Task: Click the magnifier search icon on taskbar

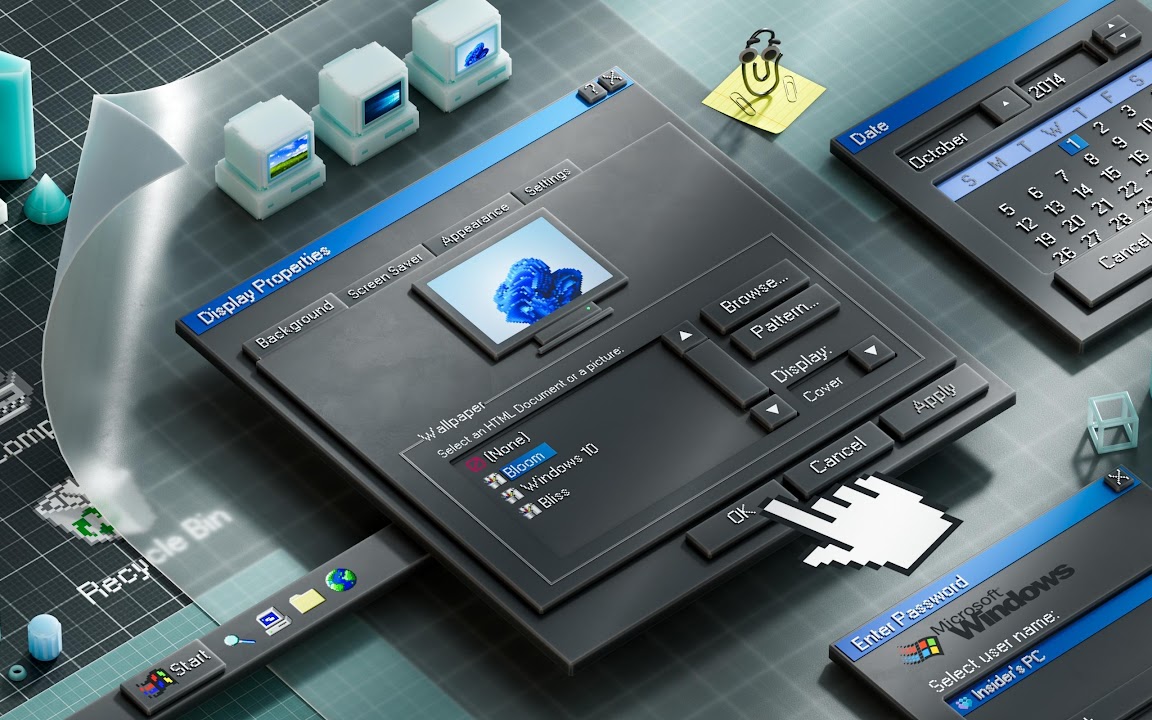Action: pos(240,641)
